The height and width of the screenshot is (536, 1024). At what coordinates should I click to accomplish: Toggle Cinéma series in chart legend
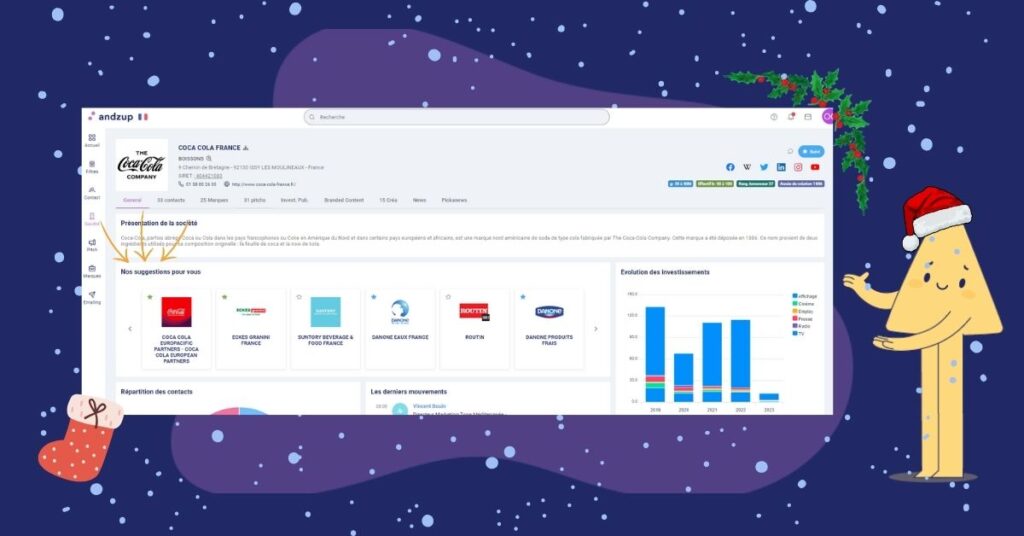point(804,304)
